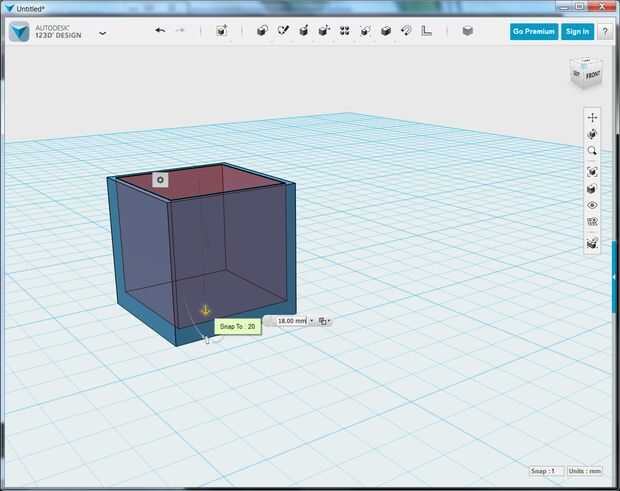This screenshot has height=491, width=620.
Task: Open the Units : mm setting
Action: click(x=585, y=471)
